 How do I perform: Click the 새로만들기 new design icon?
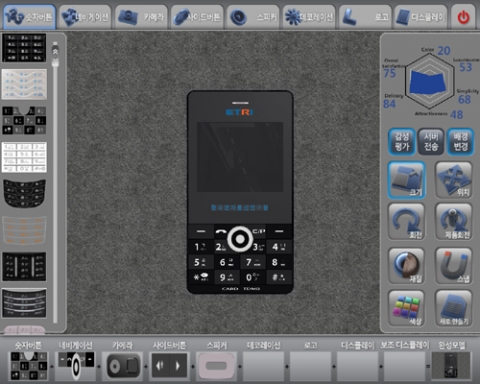pyautogui.click(x=454, y=308)
